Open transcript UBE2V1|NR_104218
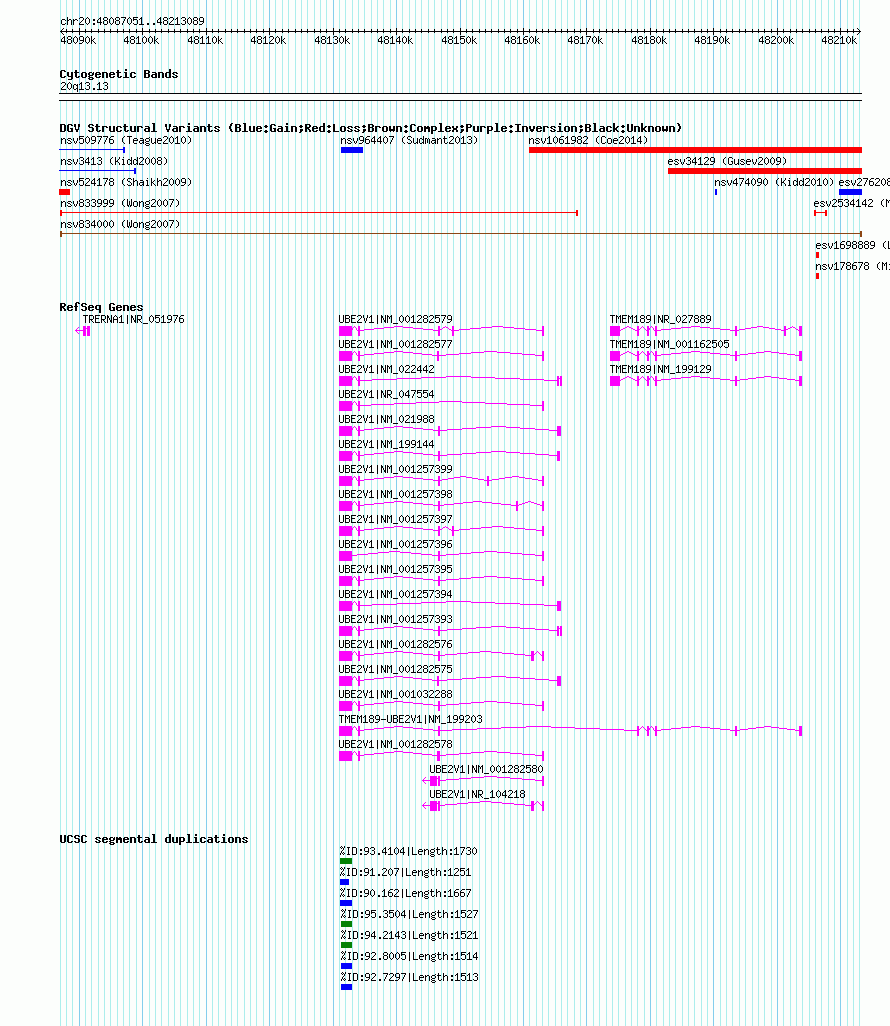The image size is (890, 1026). tap(477, 794)
